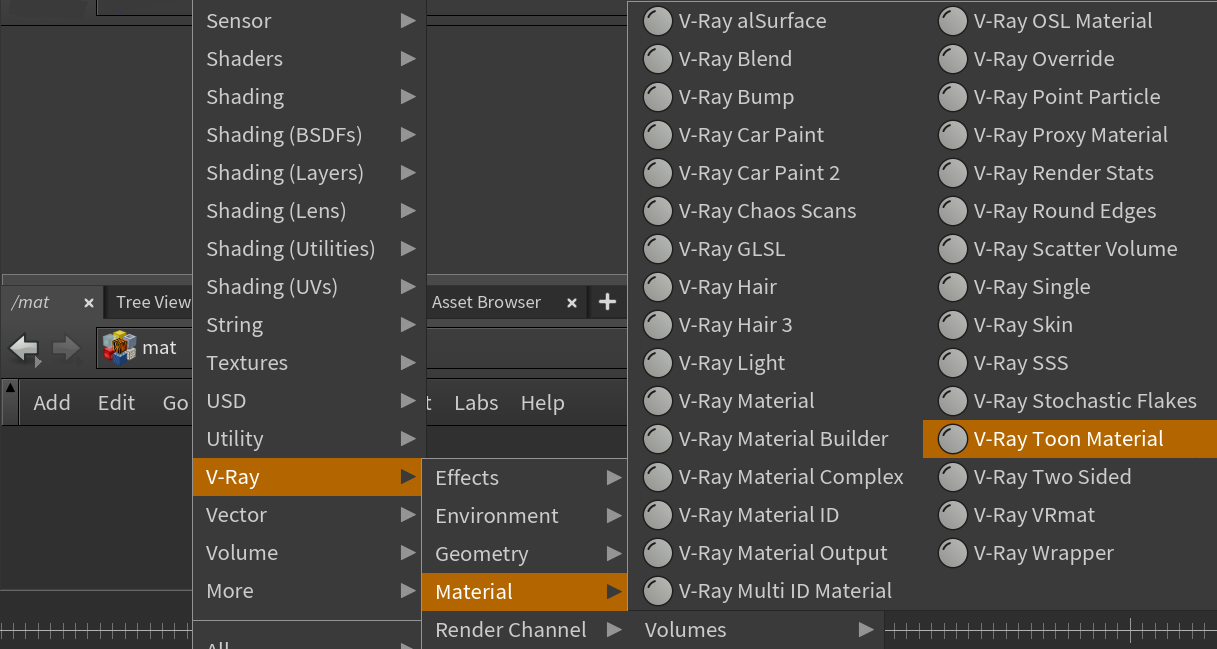1217x649 pixels.
Task: Open the Shading (UVs) submenu
Action: [x=309, y=287]
